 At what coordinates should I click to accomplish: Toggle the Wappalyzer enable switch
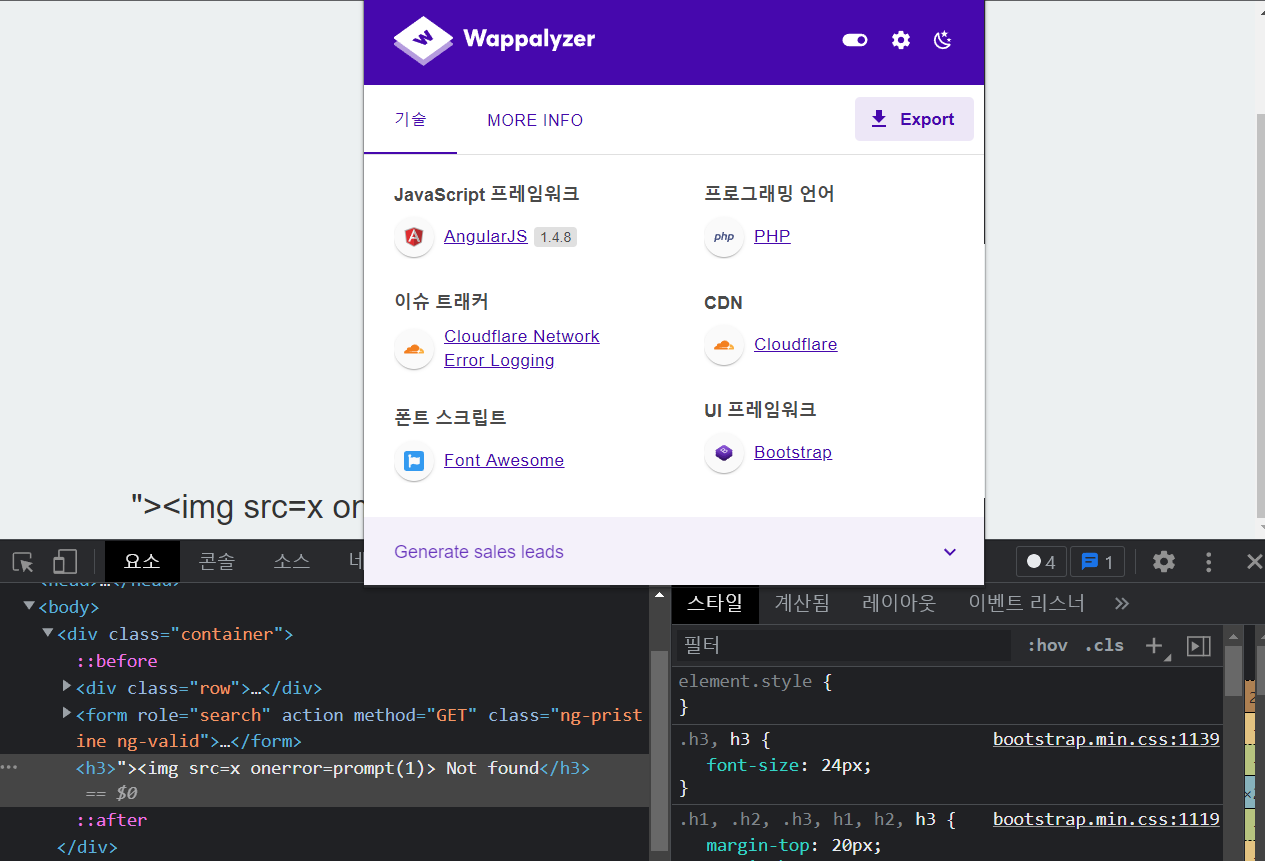tap(855, 40)
